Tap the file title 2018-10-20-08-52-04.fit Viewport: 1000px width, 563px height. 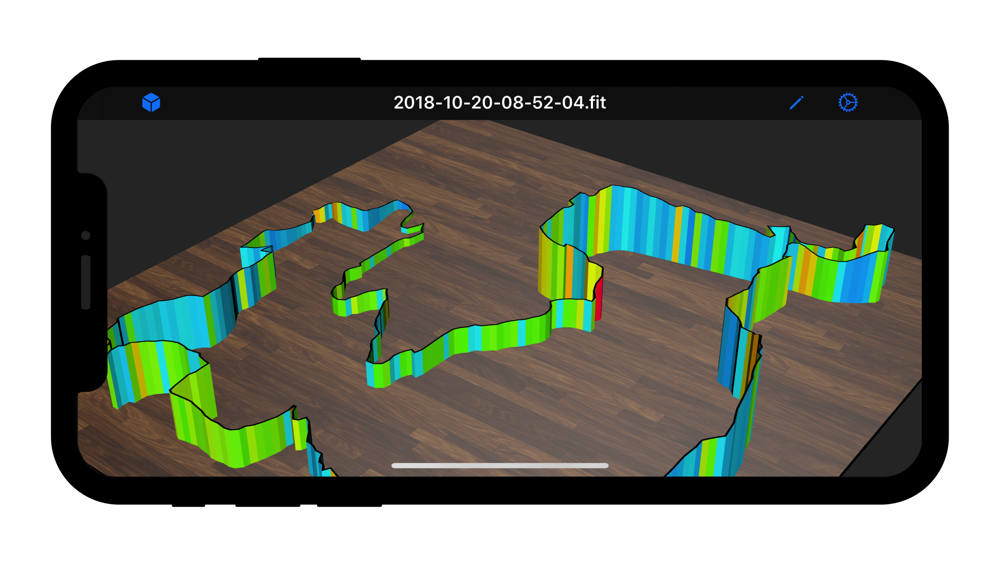click(x=499, y=103)
